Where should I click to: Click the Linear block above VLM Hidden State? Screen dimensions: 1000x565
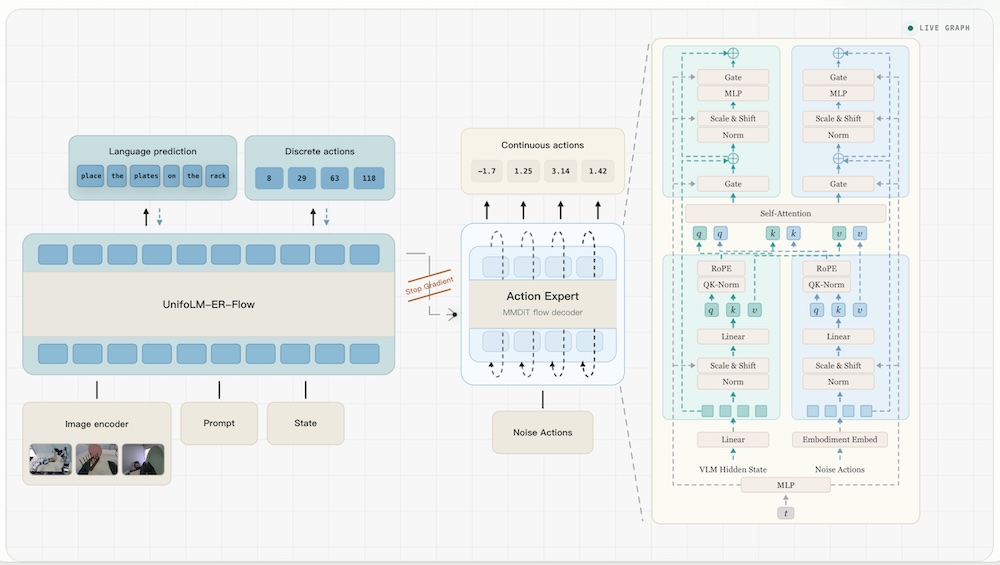pyautogui.click(x=733, y=439)
